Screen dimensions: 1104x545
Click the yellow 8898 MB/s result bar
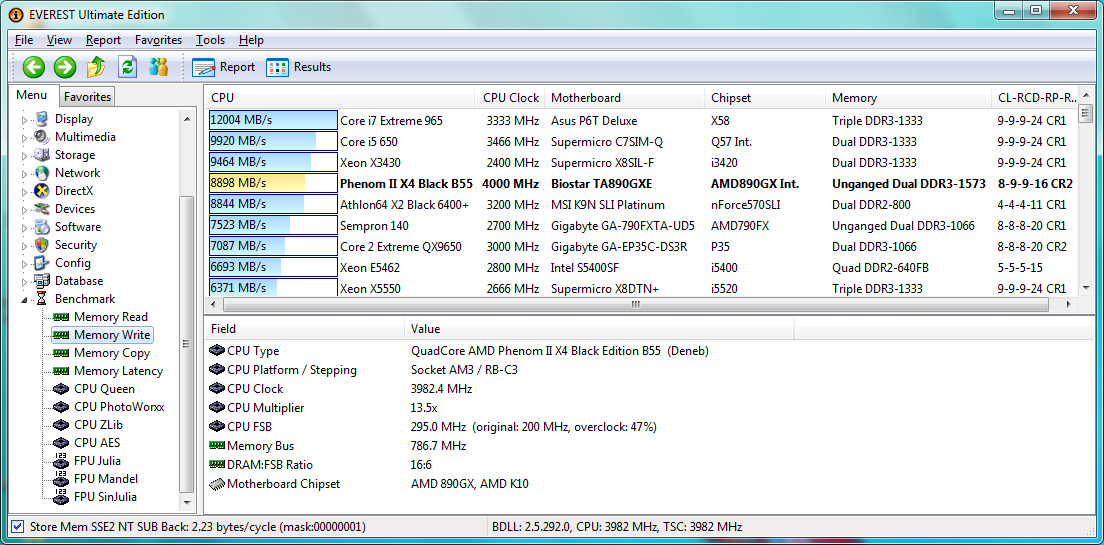click(273, 183)
